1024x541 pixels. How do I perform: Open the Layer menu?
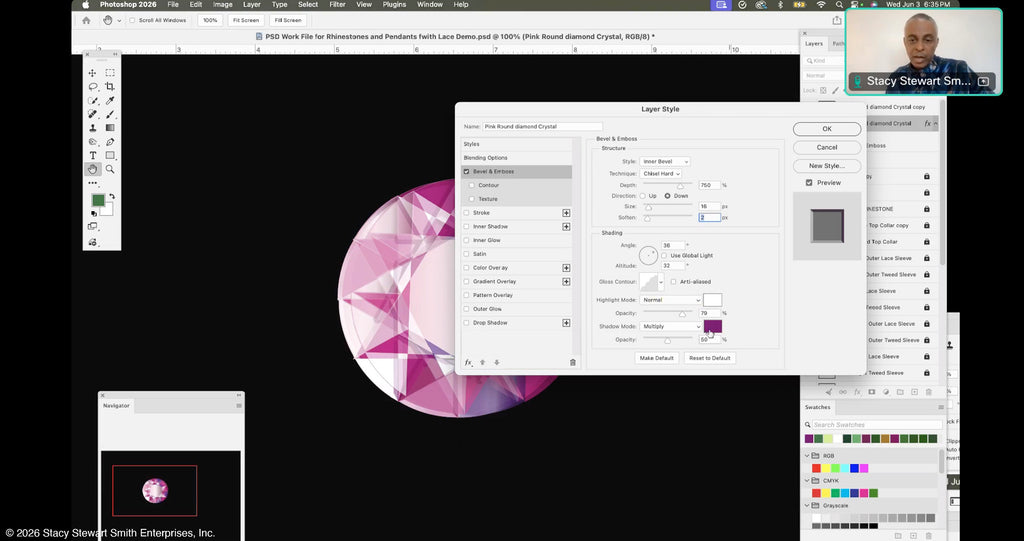tap(252, 5)
